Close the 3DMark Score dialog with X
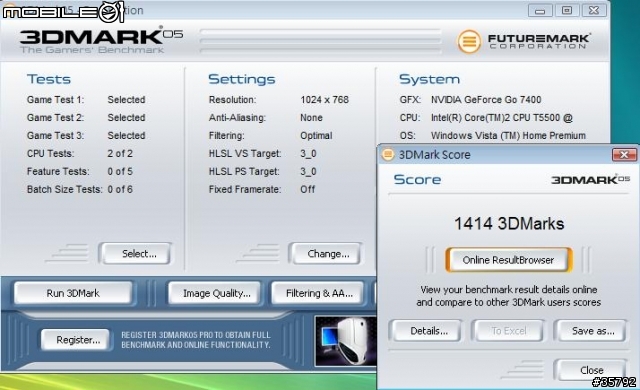 pos(624,155)
